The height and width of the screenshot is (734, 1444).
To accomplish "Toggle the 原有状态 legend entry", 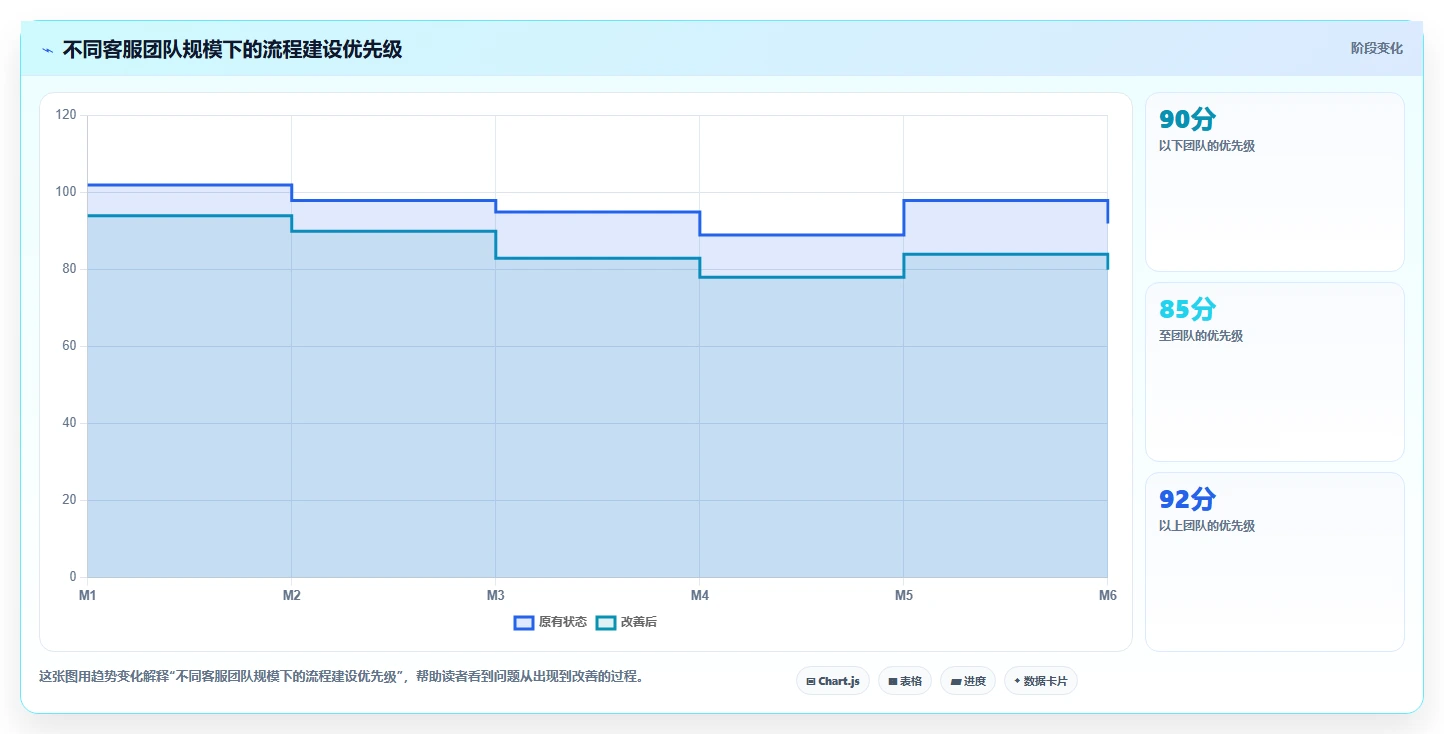I will [x=550, y=622].
